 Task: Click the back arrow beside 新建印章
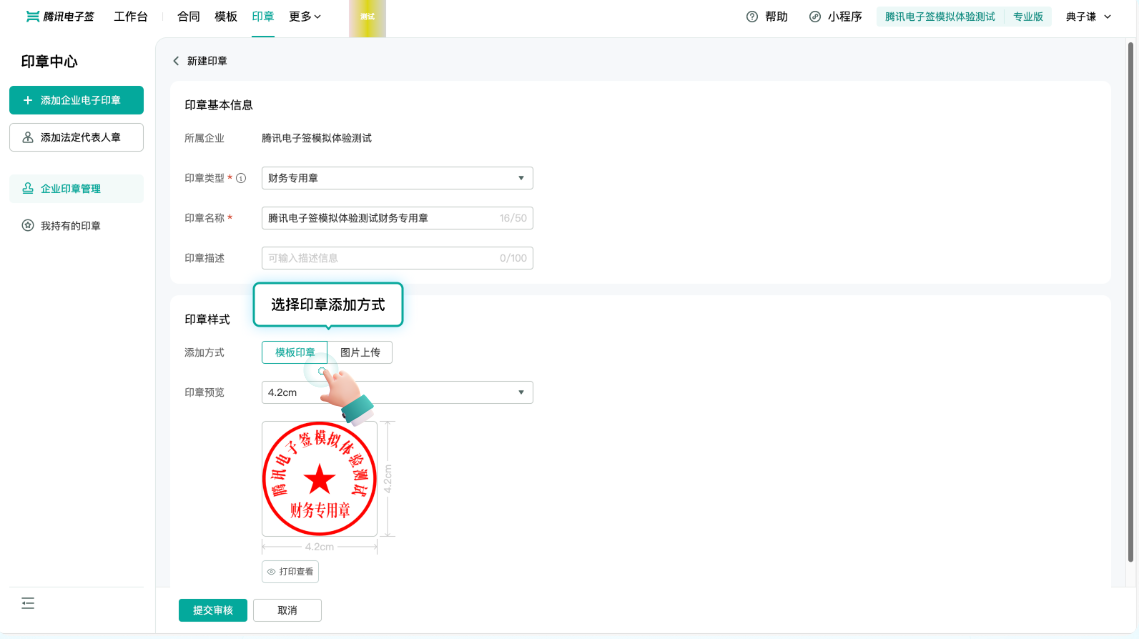pyautogui.click(x=176, y=60)
